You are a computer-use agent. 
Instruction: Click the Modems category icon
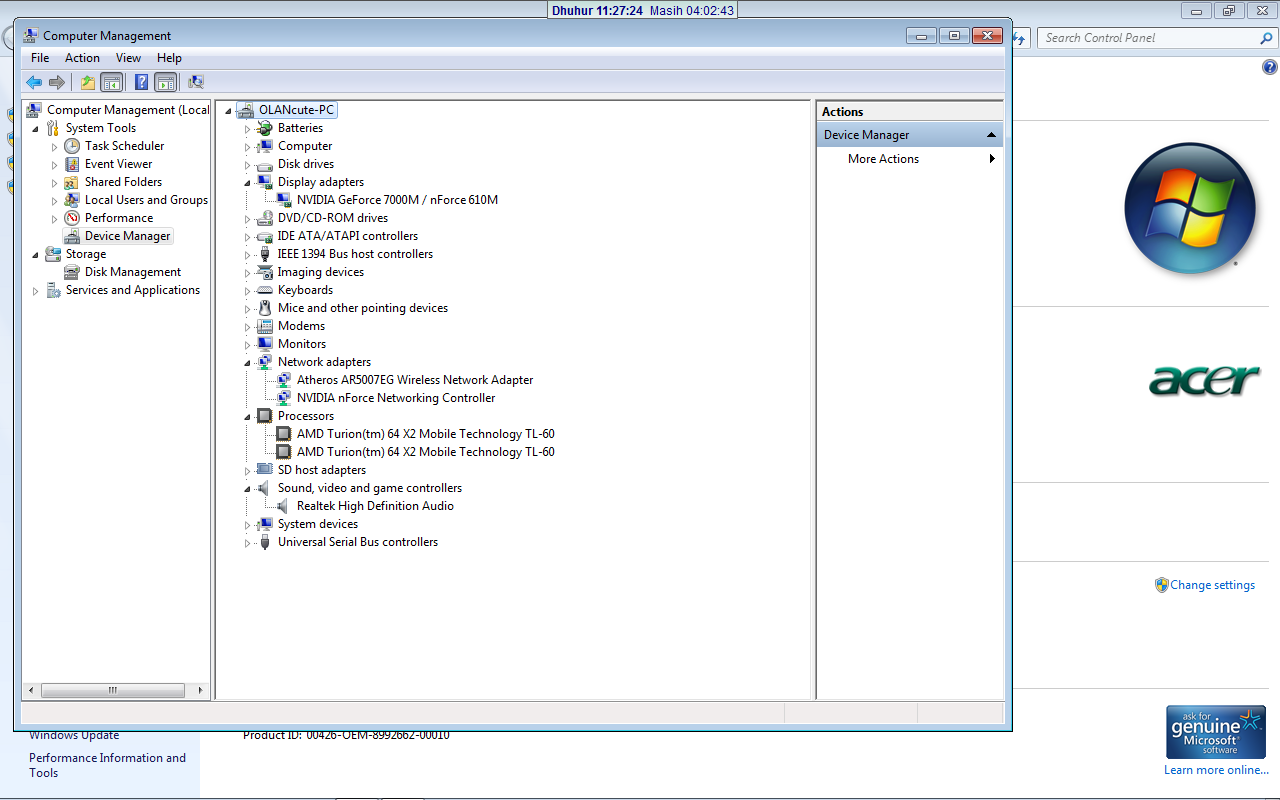[x=264, y=326]
